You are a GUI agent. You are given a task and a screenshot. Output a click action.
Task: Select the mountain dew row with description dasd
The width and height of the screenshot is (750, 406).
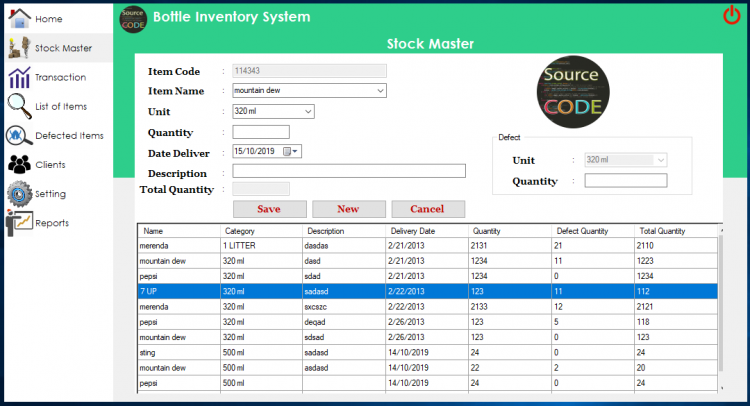(x=428, y=261)
